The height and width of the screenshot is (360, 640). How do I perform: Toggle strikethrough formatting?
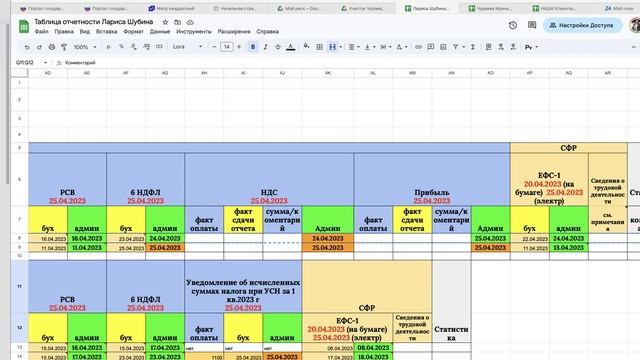pos(278,47)
